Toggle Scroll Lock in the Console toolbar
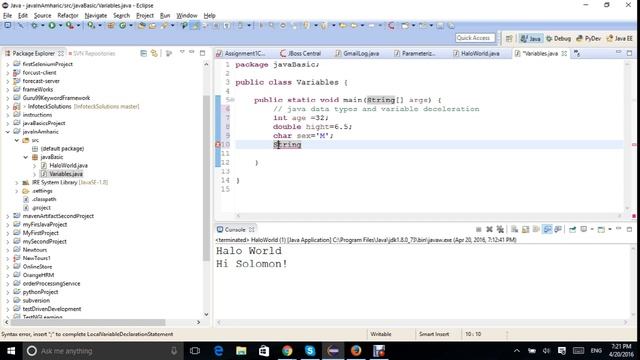Image resolution: width=640 pixels, height=360 pixels. tap(525, 229)
